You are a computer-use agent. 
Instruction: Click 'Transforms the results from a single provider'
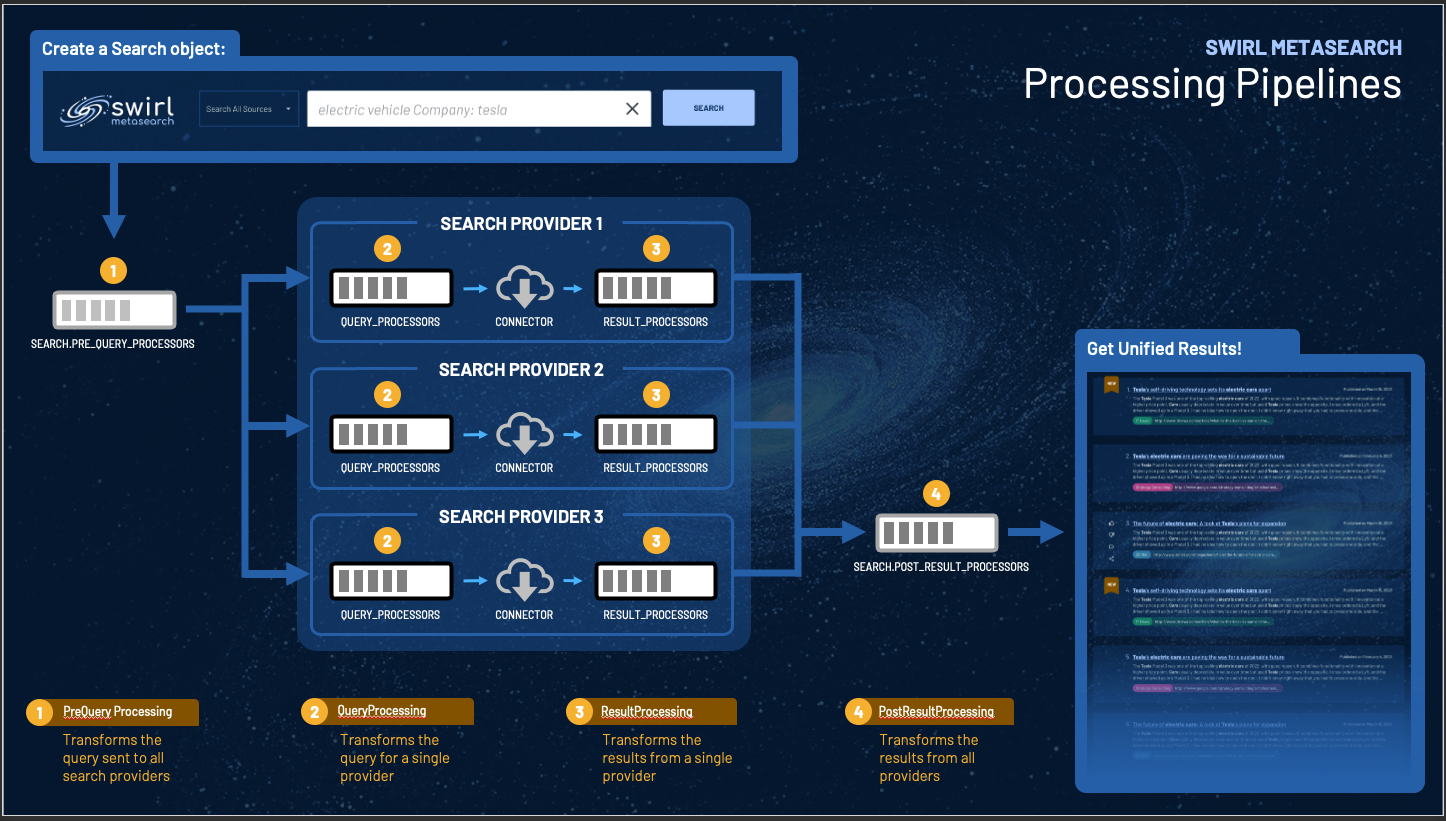667,758
